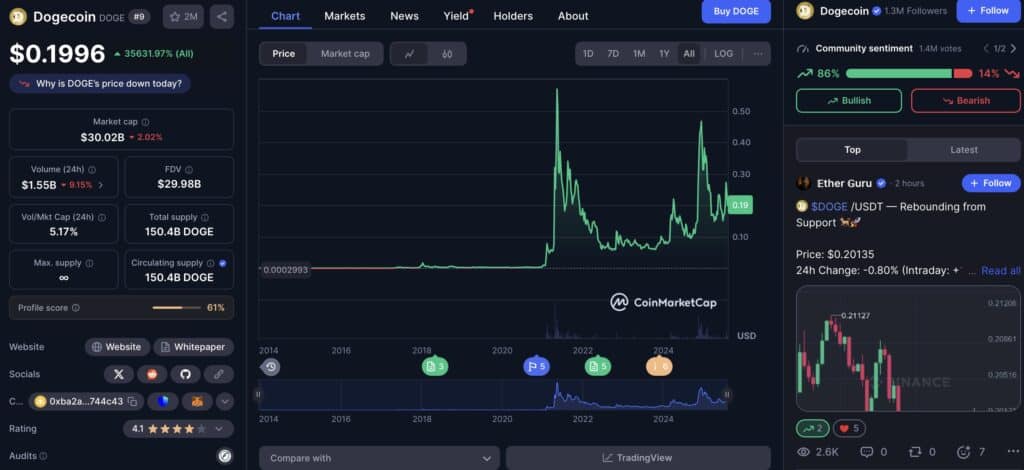This screenshot has width=1024, height=470.
Task: Switch chart to Price mode
Action: (283, 54)
